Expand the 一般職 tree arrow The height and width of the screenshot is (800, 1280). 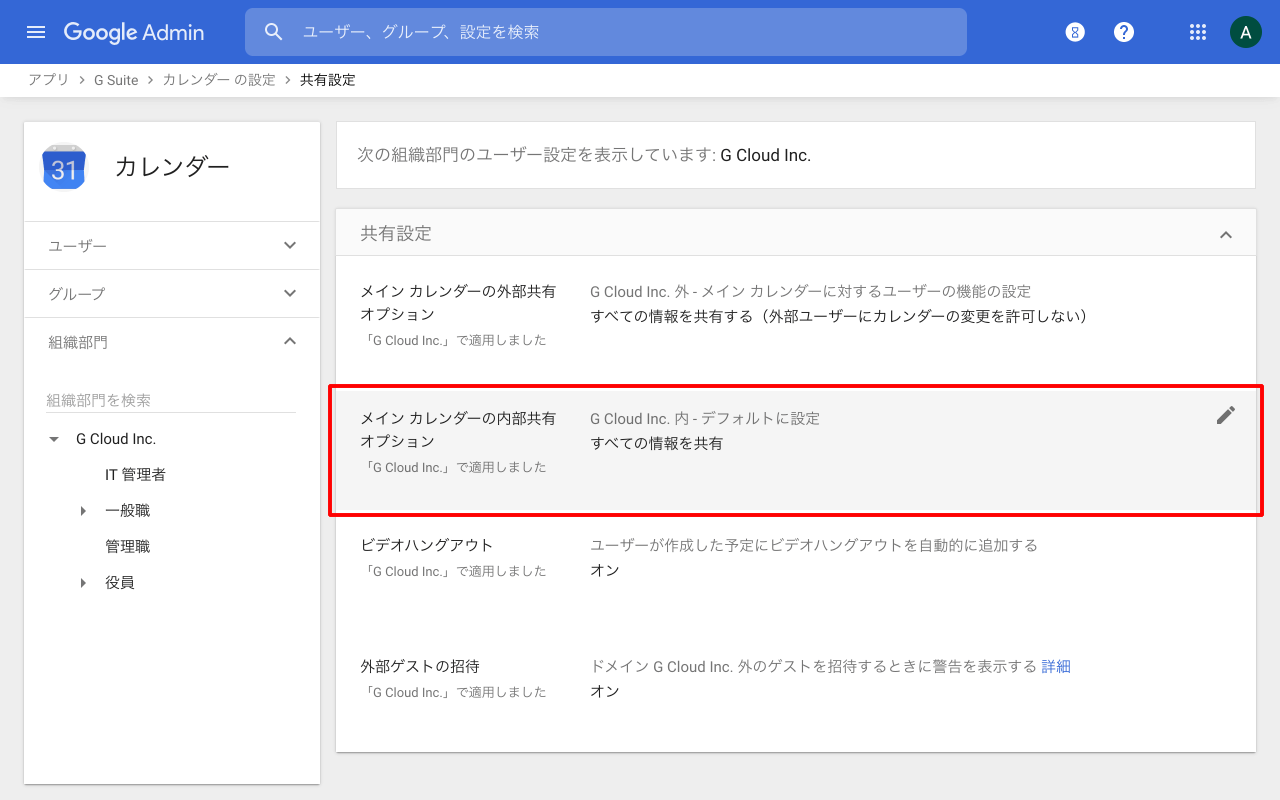83,511
